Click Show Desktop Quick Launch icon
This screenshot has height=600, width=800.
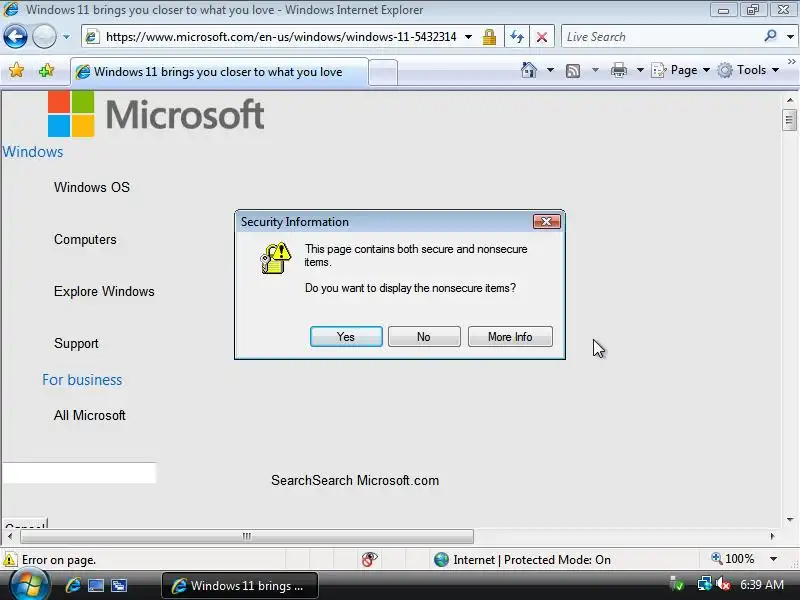coord(96,586)
